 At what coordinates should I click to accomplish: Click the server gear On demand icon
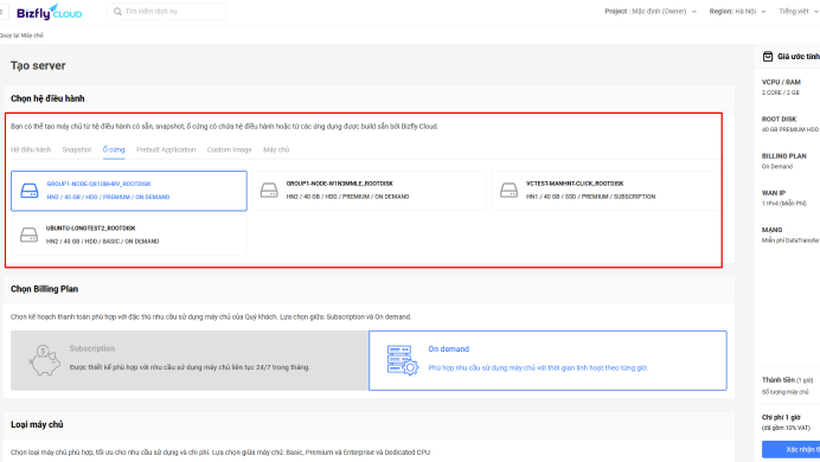(x=403, y=360)
